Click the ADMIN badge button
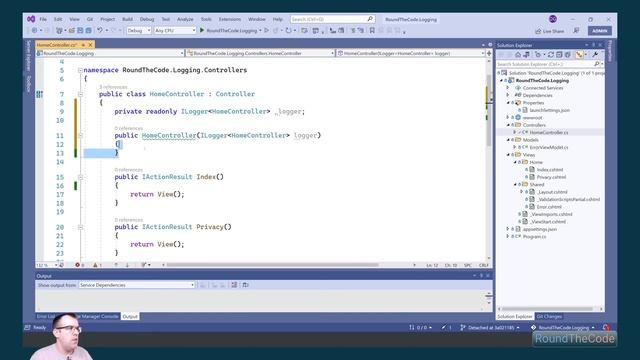 [600, 31]
